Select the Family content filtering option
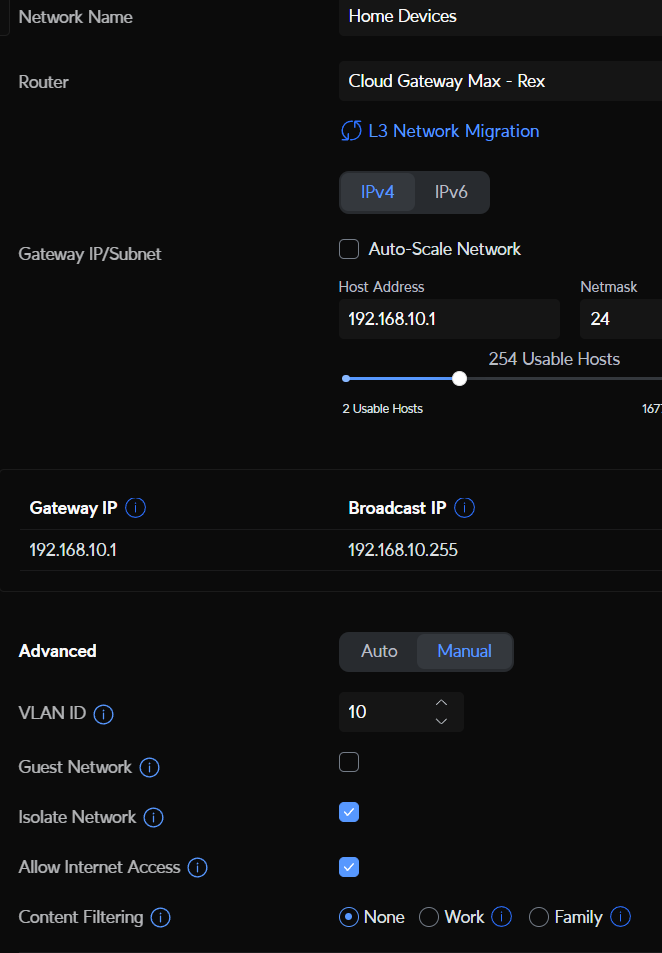Viewport: 662px width, 953px height. pyautogui.click(x=539, y=917)
